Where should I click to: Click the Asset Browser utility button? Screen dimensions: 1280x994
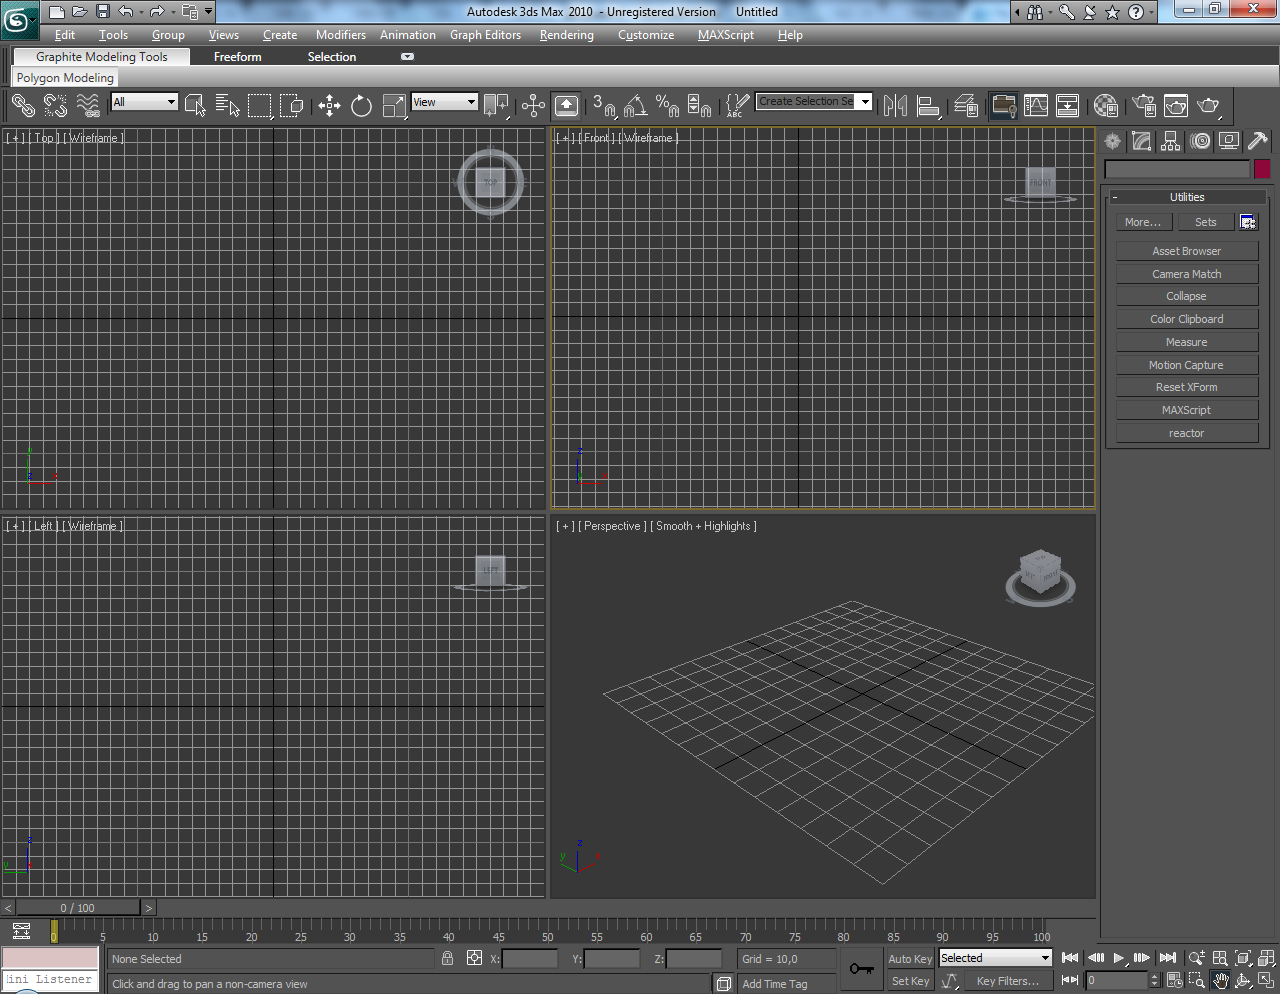click(x=1187, y=251)
